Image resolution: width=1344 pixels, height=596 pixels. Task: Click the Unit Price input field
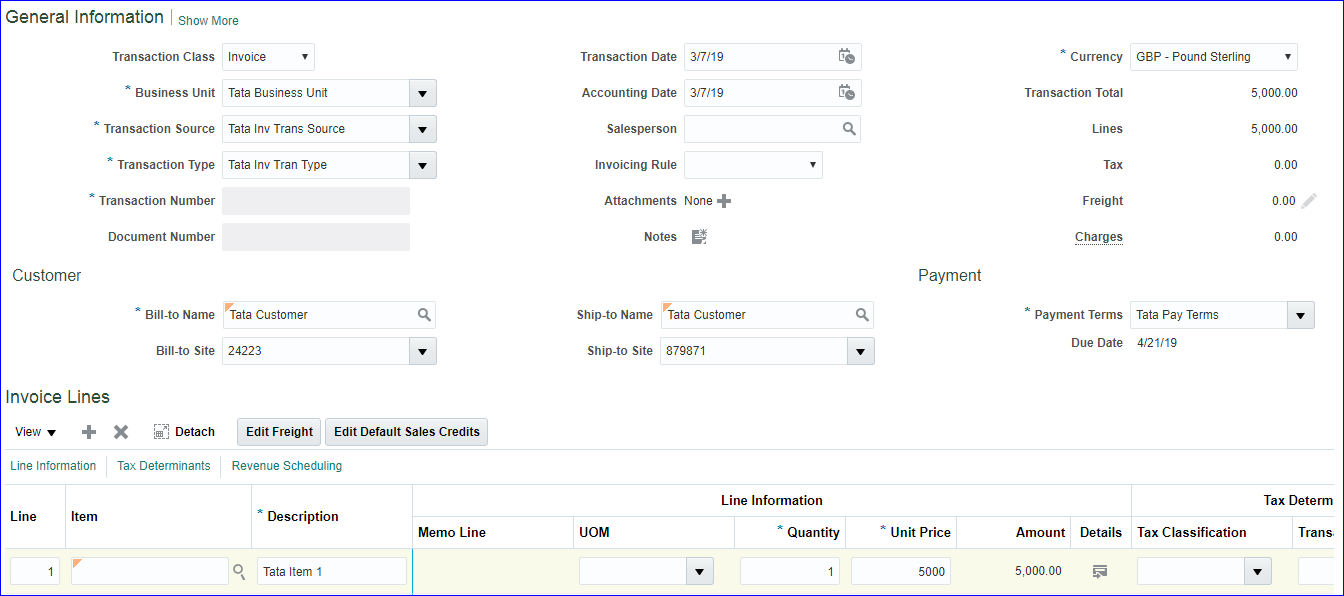click(x=900, y=571)
